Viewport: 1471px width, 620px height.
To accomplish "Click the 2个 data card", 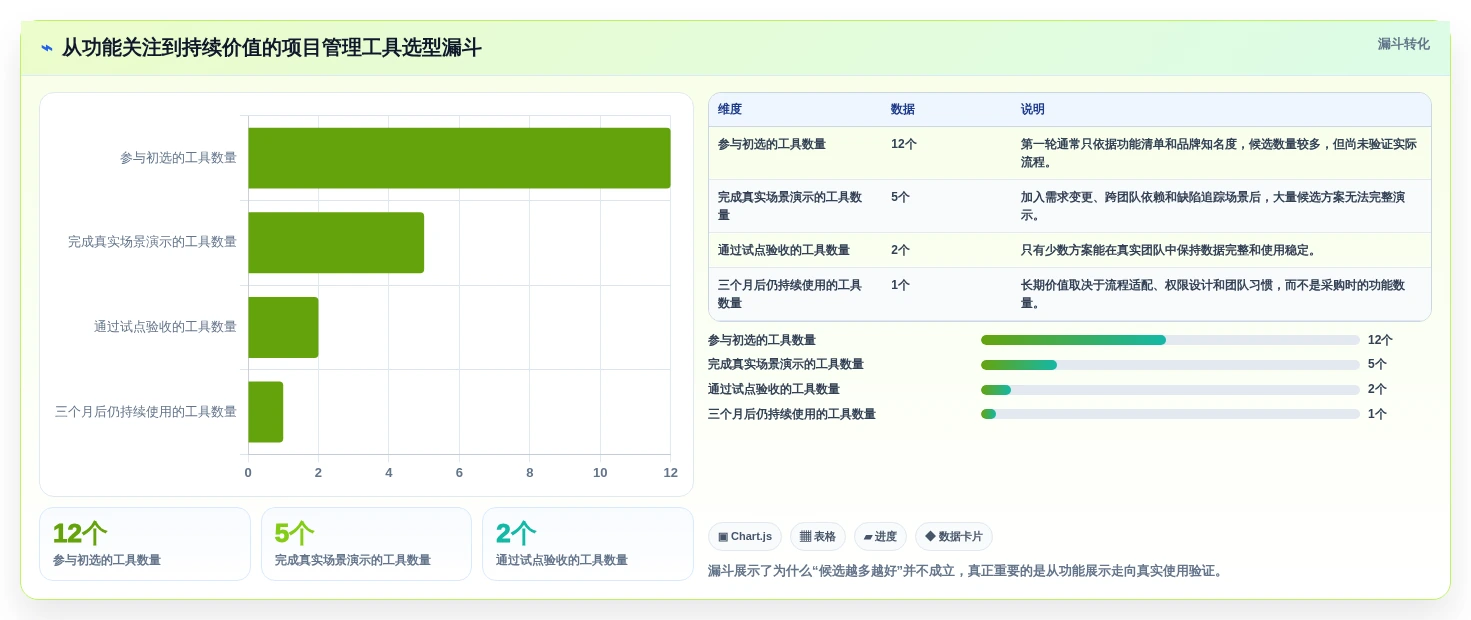I will tap(588, 544).
